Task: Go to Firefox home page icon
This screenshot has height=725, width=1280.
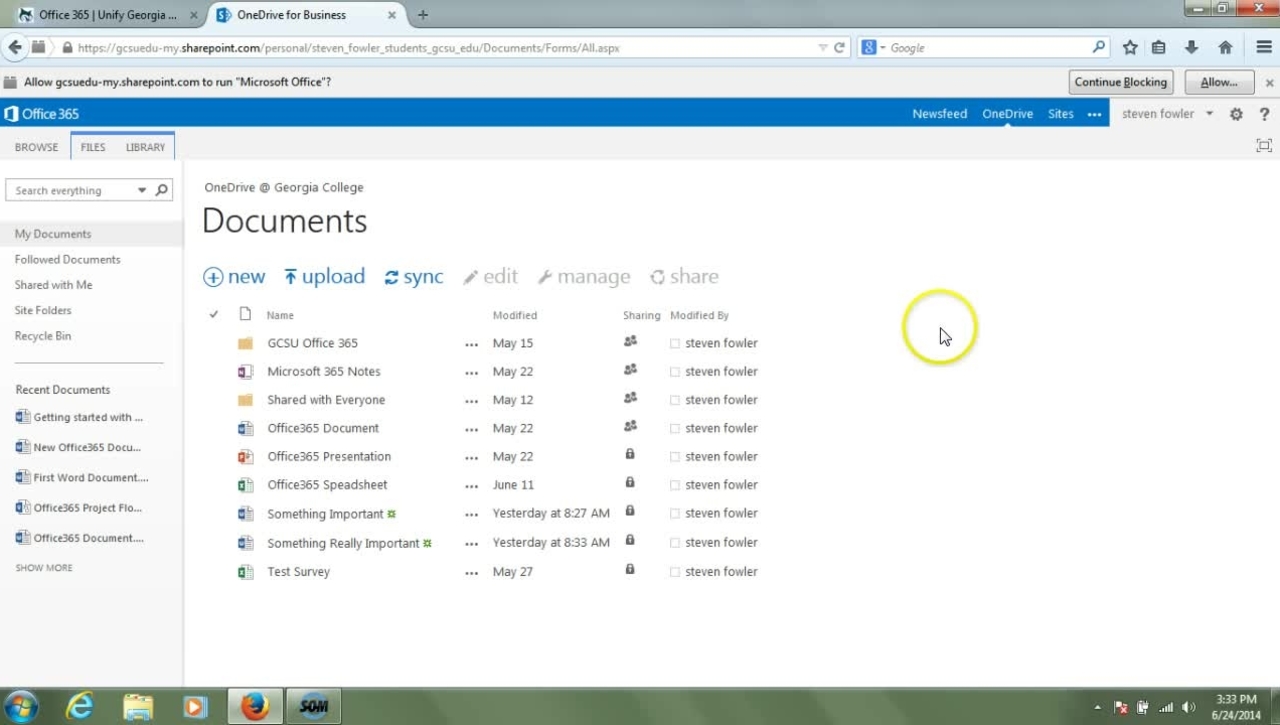Action: pos(1225,47)
